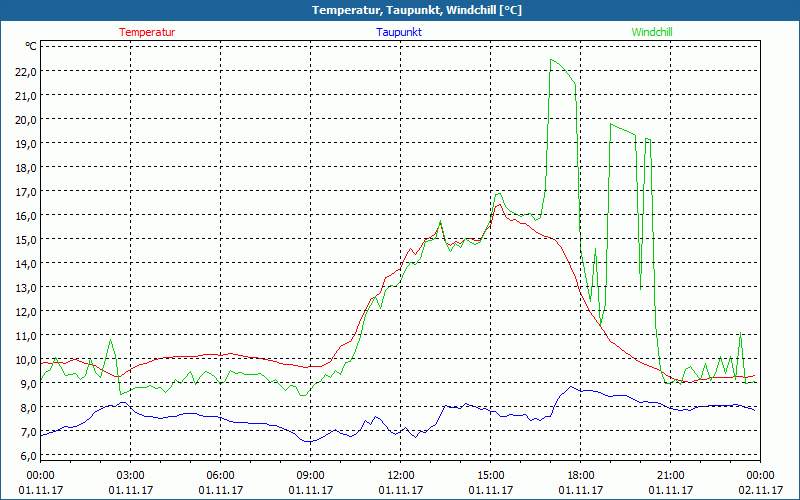800x500 pixels.
Task: Click the 02.11.17 date label
Action: point(760,490)
